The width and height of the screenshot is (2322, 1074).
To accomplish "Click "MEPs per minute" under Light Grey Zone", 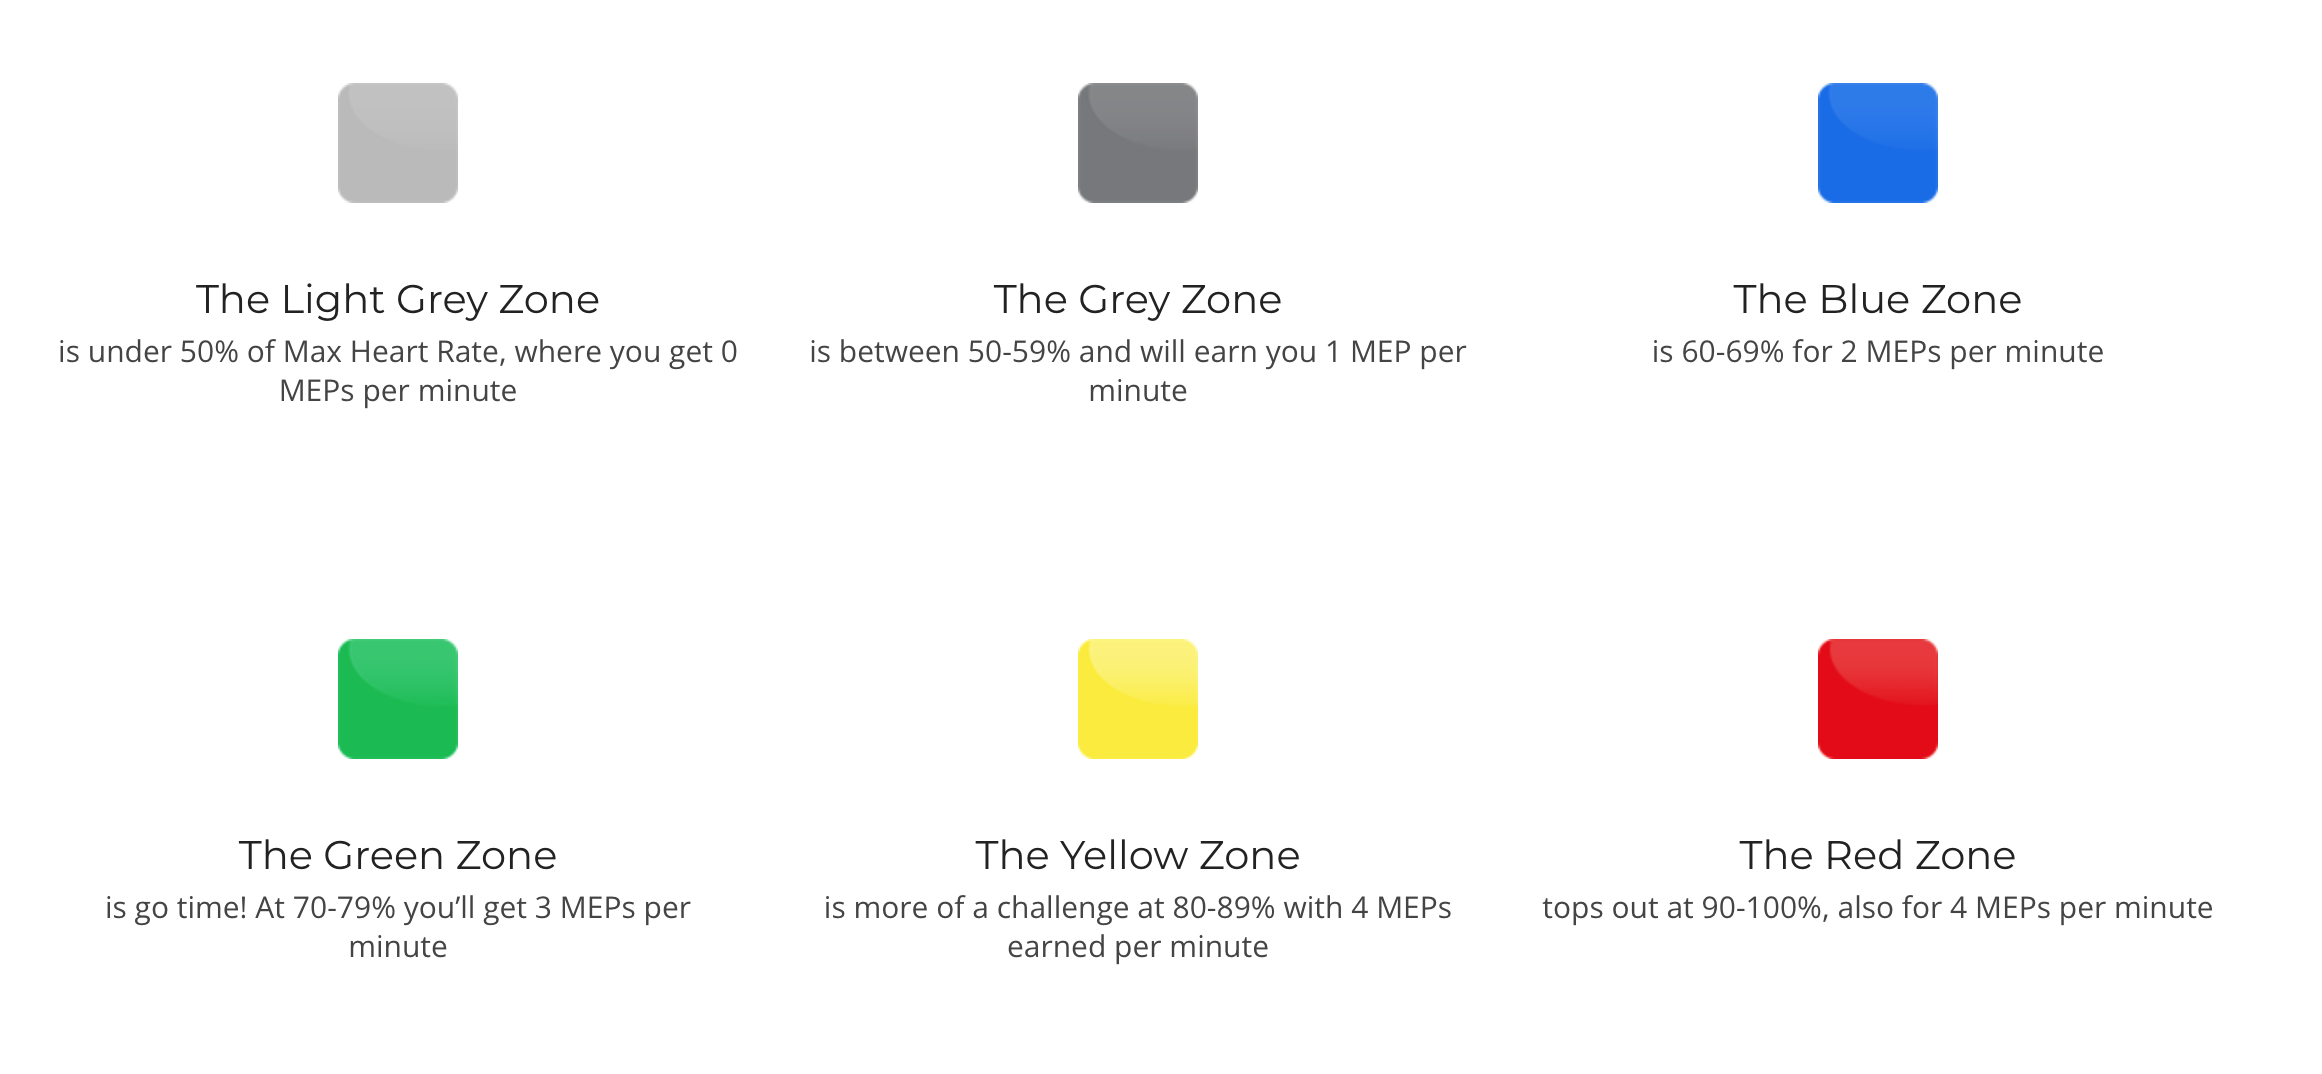I will pos(398,391).
